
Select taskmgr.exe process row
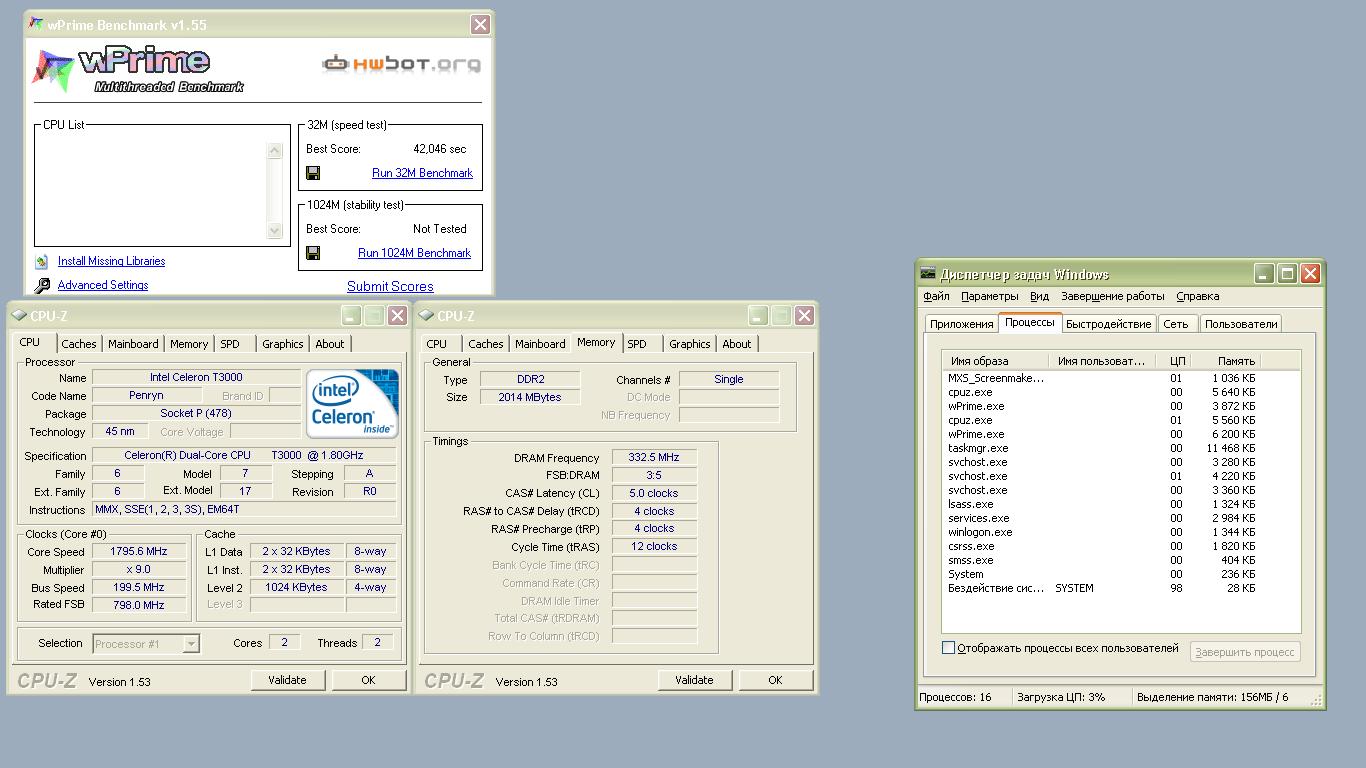point(1102,448)
